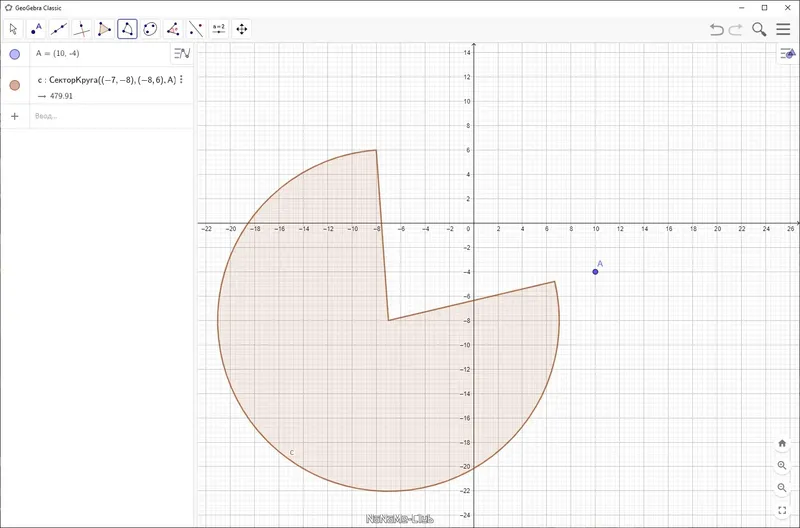
Task: Click the algebra input field
Action: [x=111, y=116]
